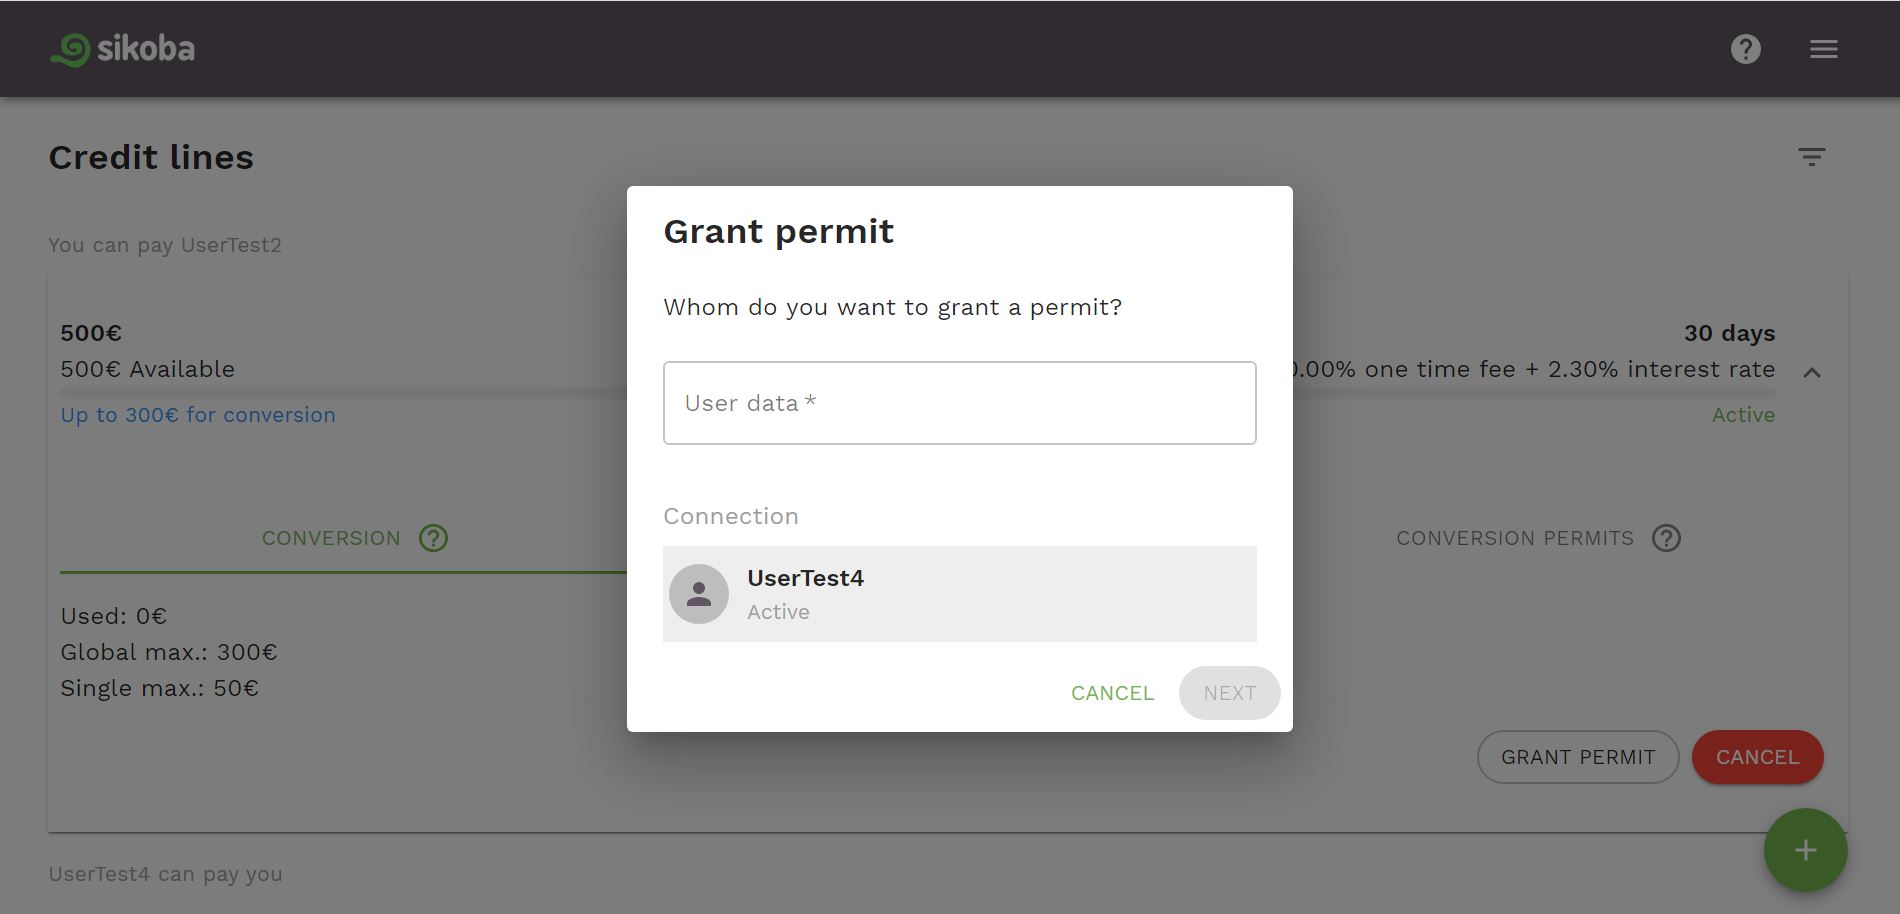
Task: Cancel the Grant permit dialog
Action: 1112,693
